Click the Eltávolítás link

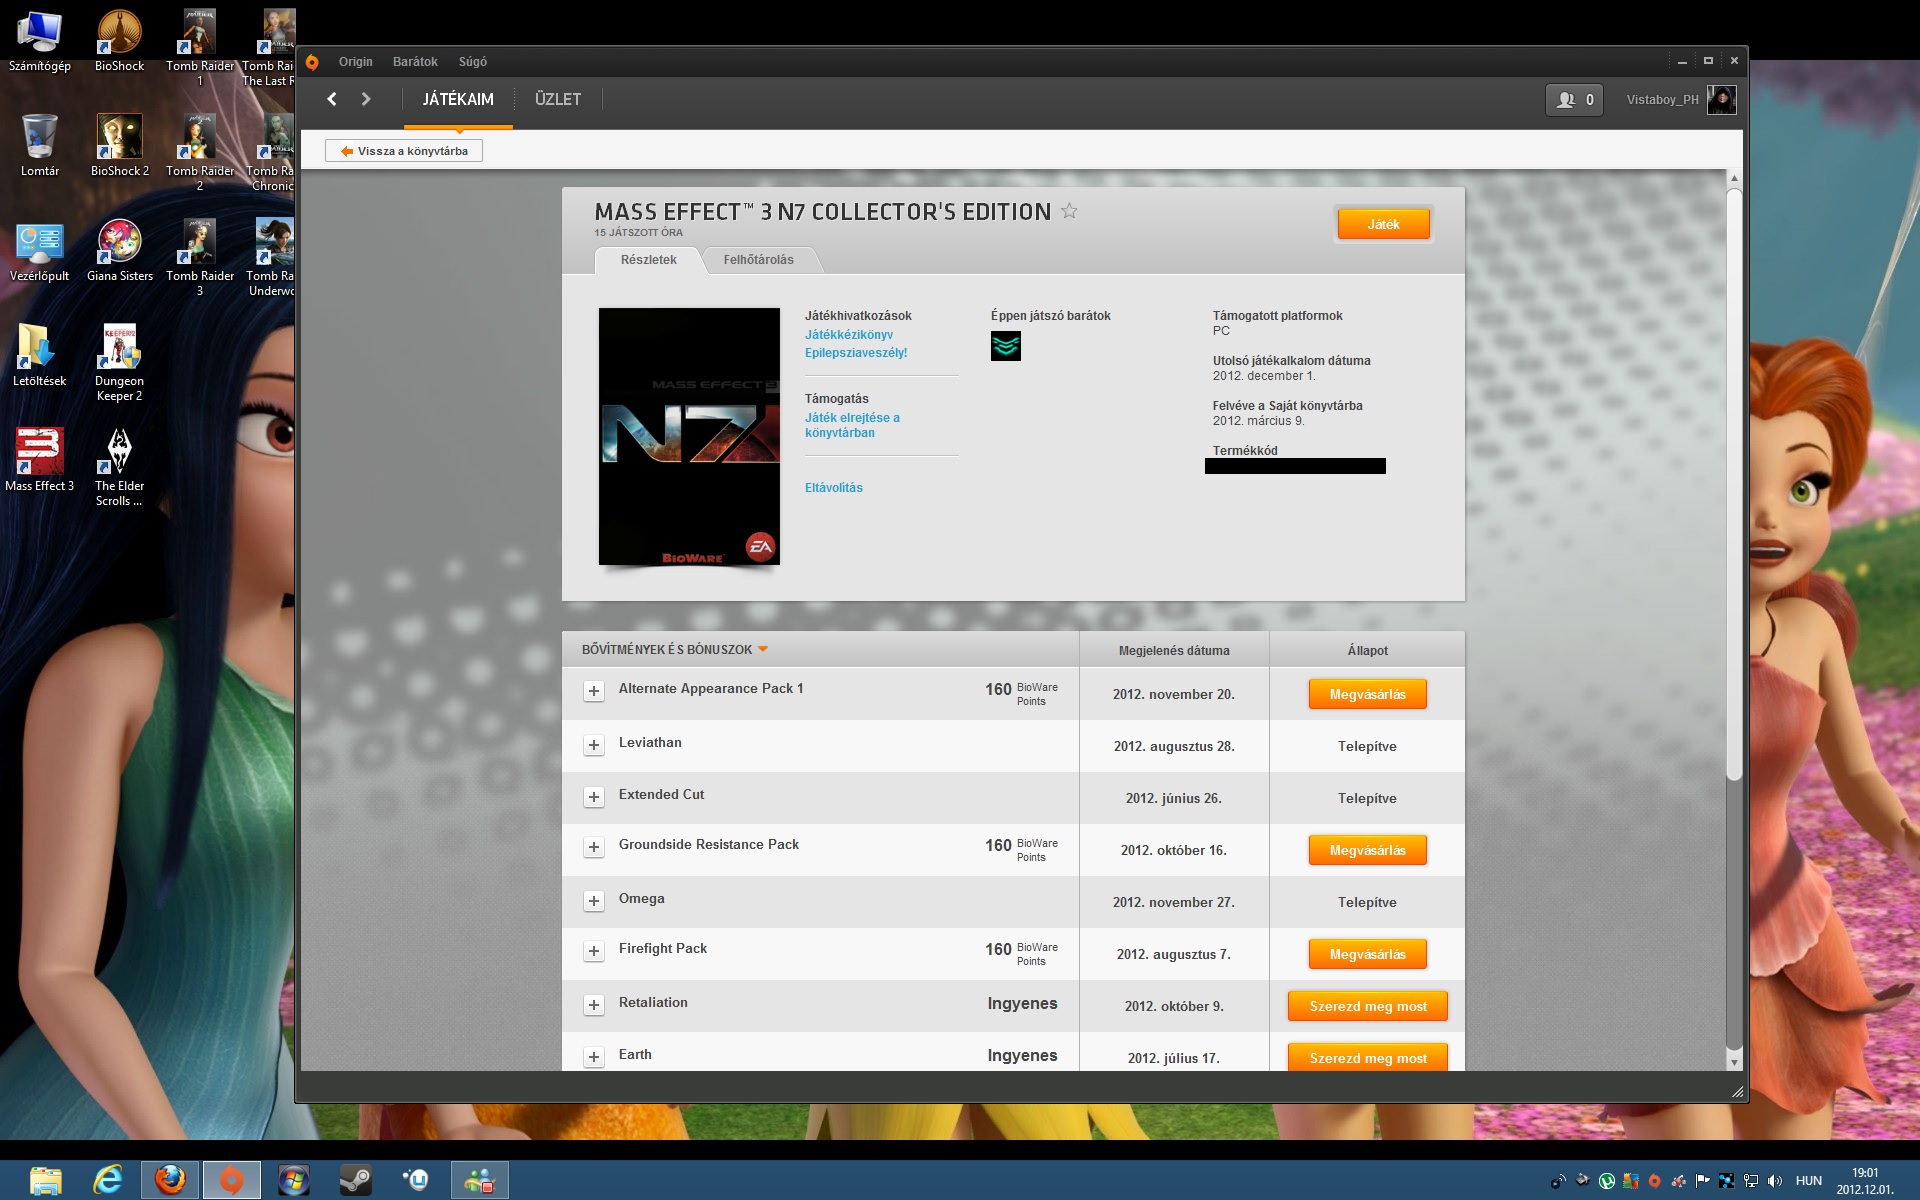click(x=834, y=488)
